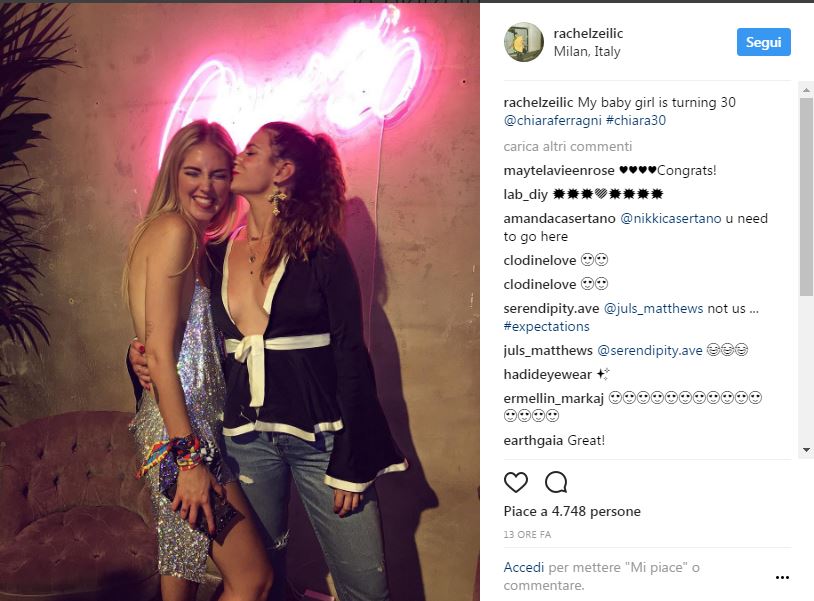Open the @chiaraferragni mention link
The height and width of the screenshot is (601, 814).
tap(552, 120)
